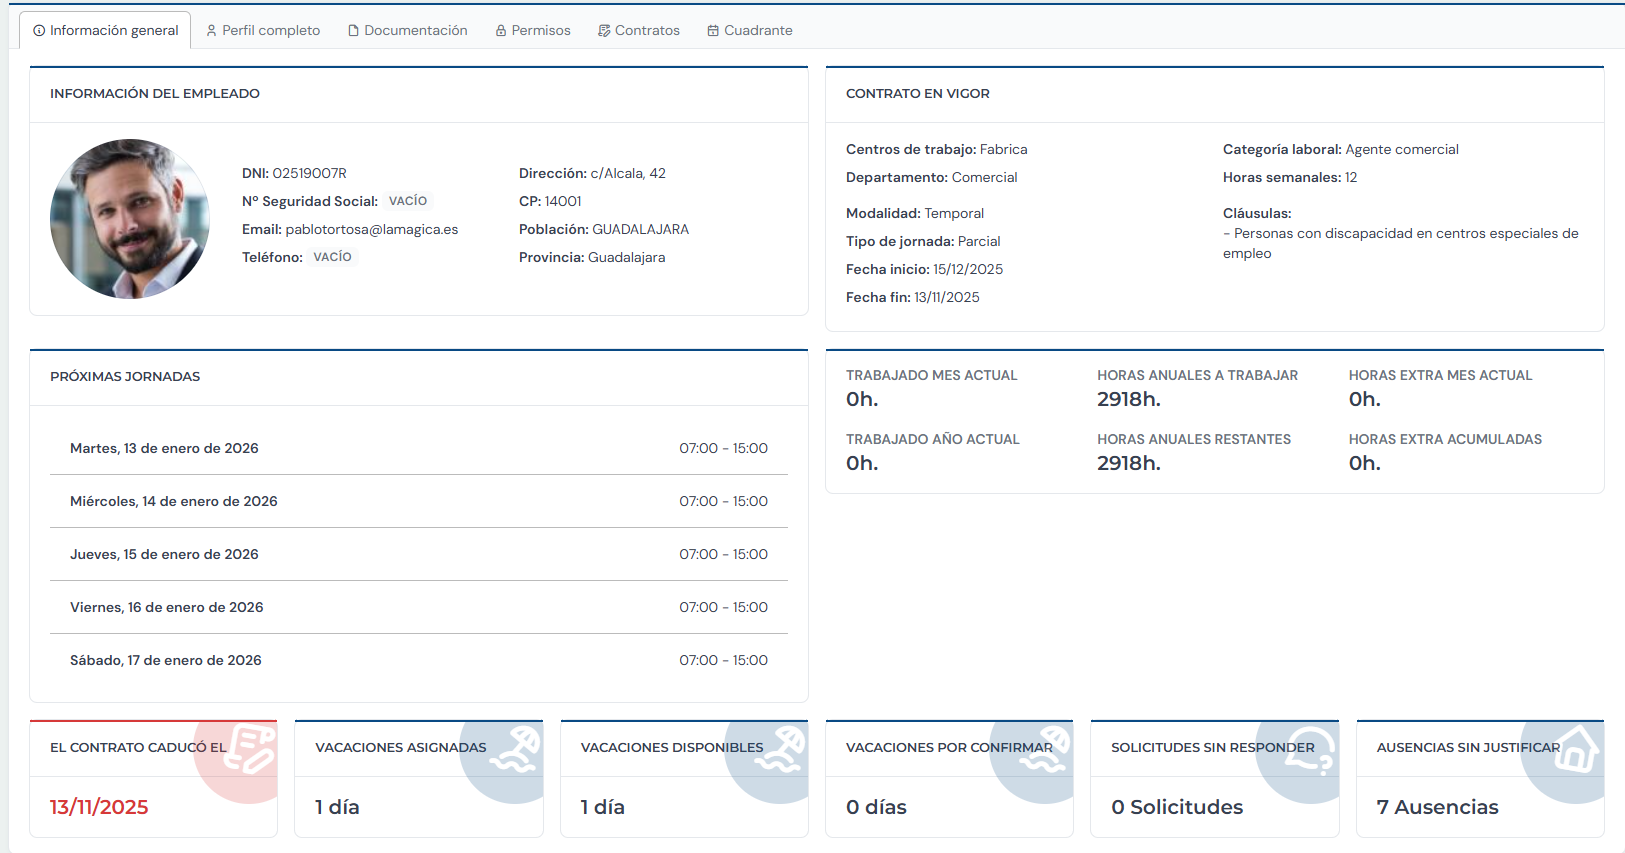Screen dimensions: 1625x853
Task: Go to the Permisos tab
Action: [x=533, y=31]
